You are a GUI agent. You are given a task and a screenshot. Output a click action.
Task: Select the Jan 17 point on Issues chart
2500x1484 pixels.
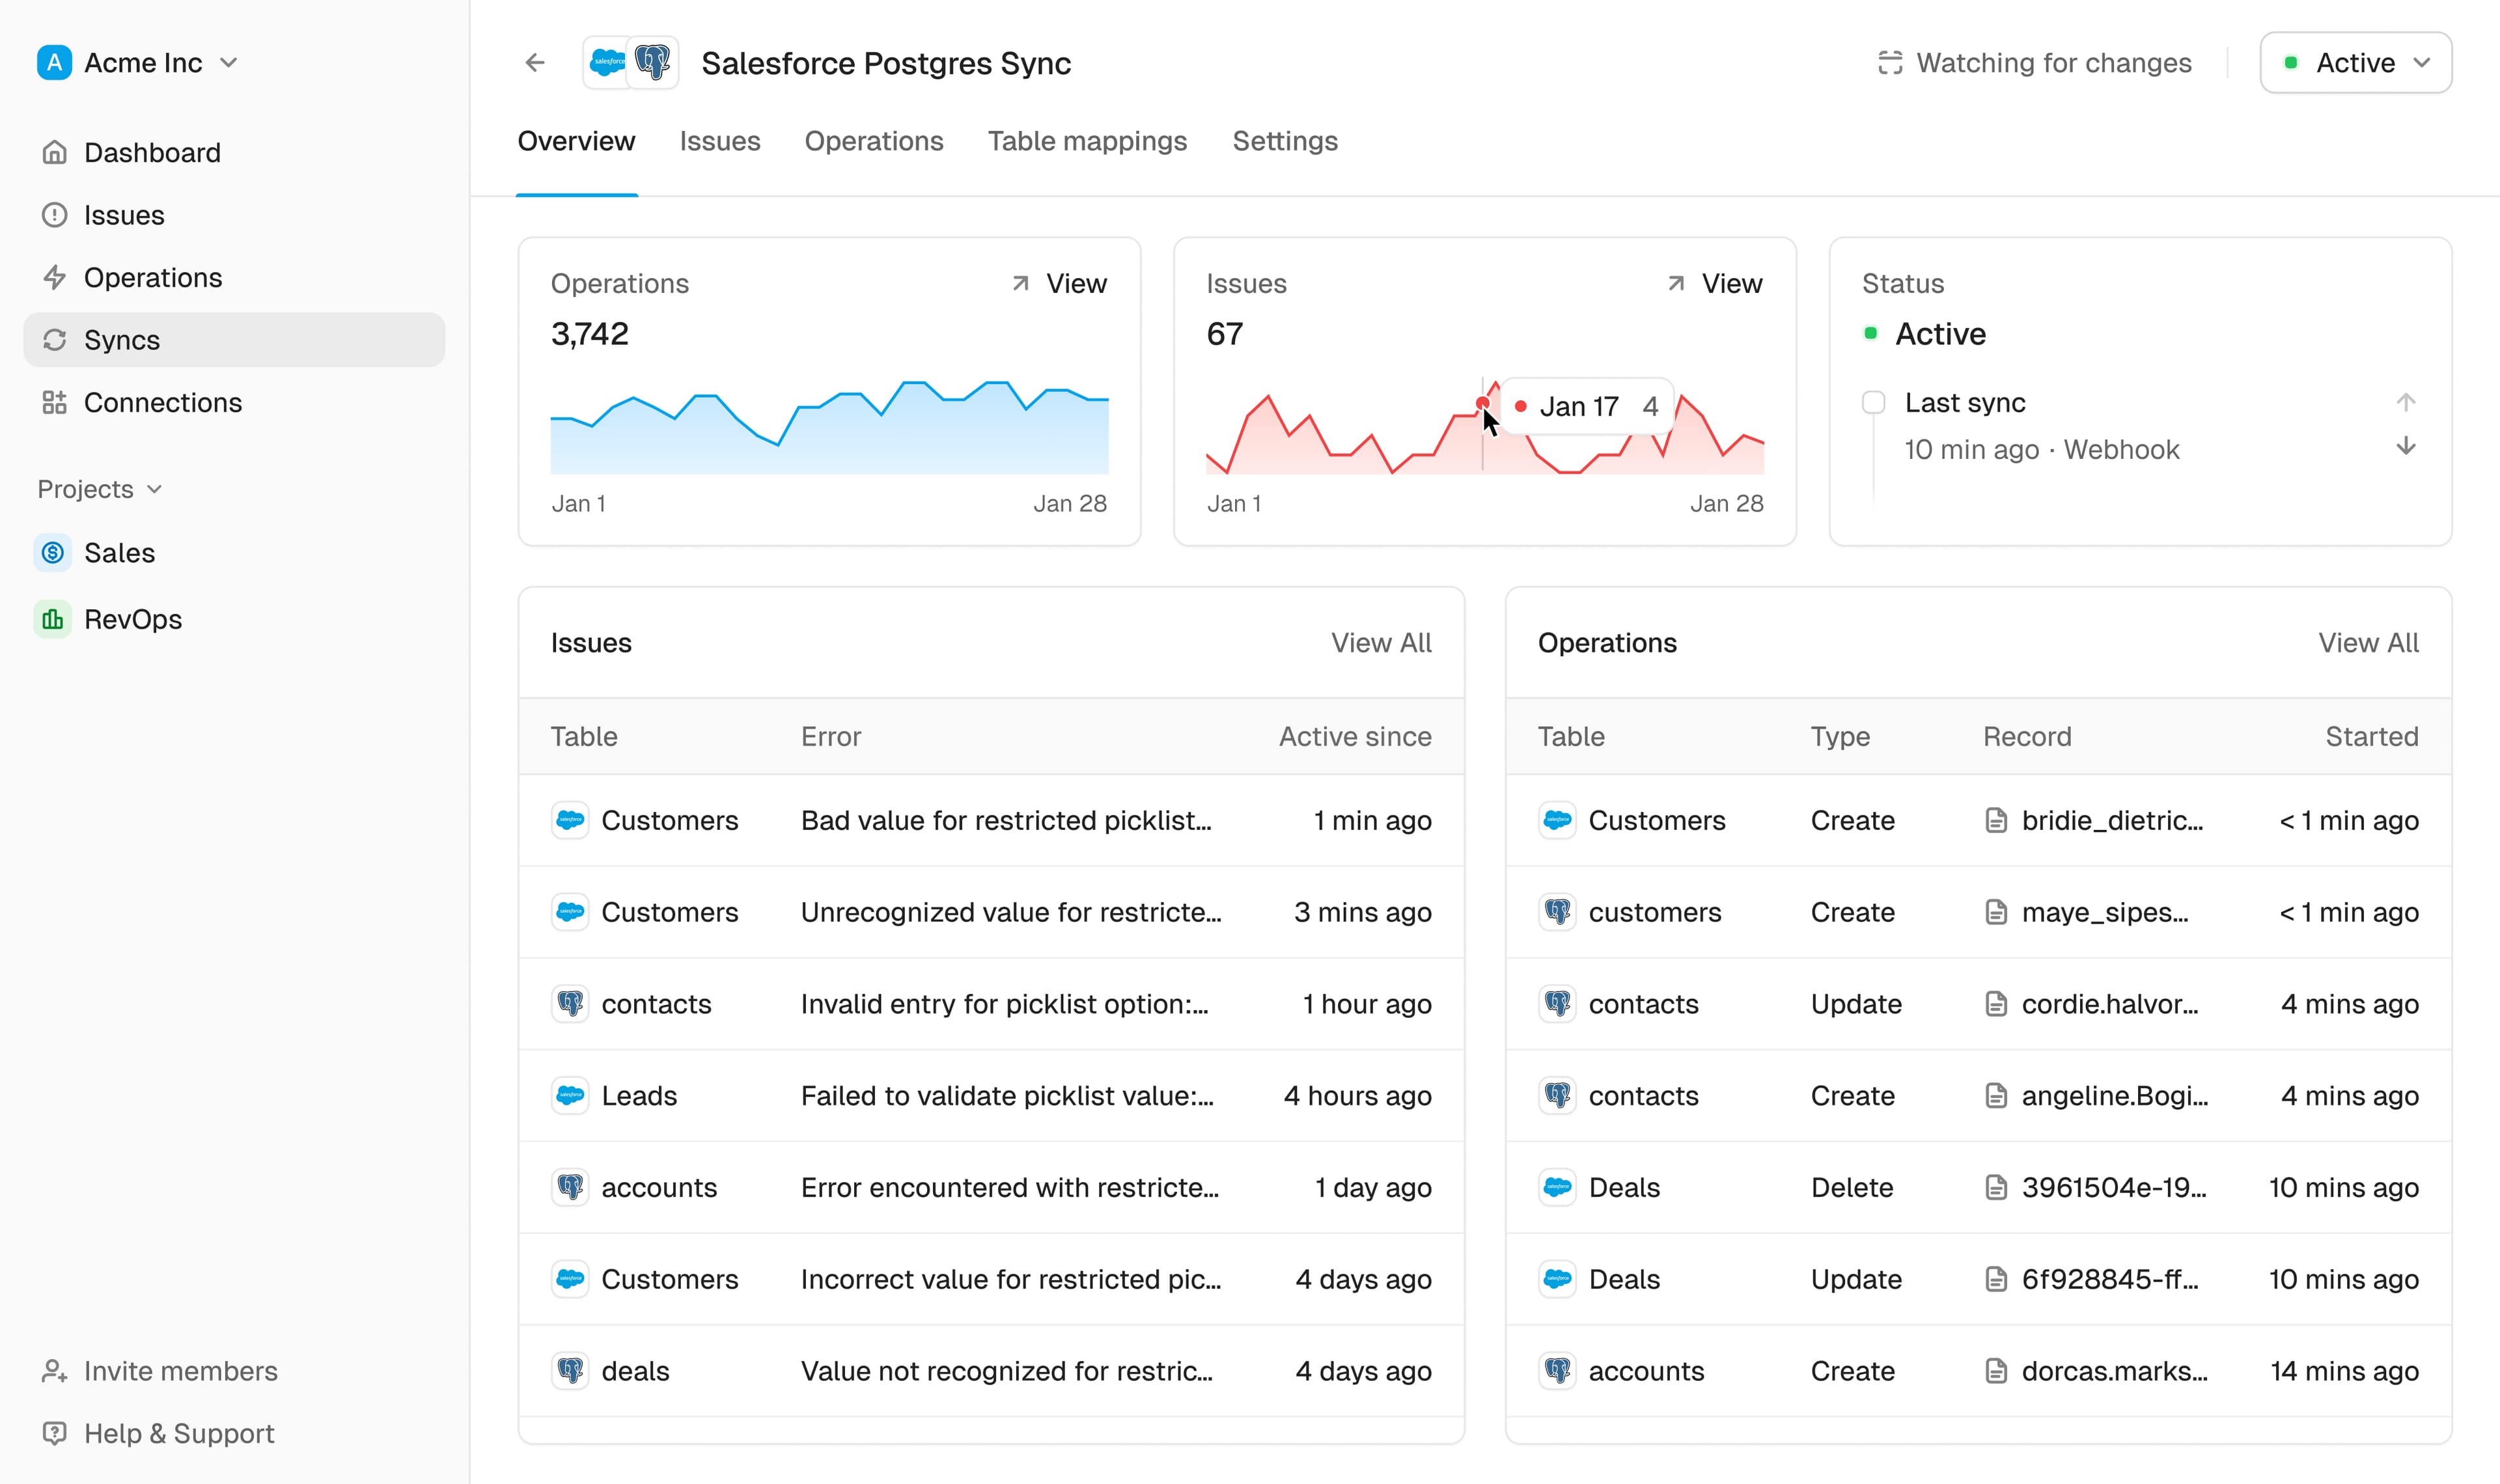(x=1482, y=403)
